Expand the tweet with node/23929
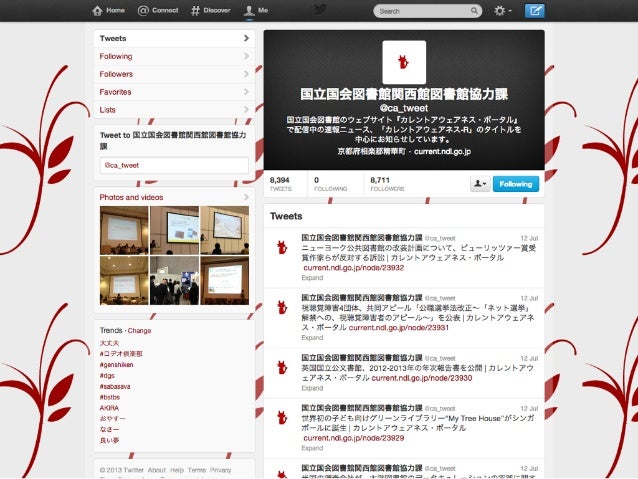The width and height of the screenshot is (638, 479). coord(312,448)
